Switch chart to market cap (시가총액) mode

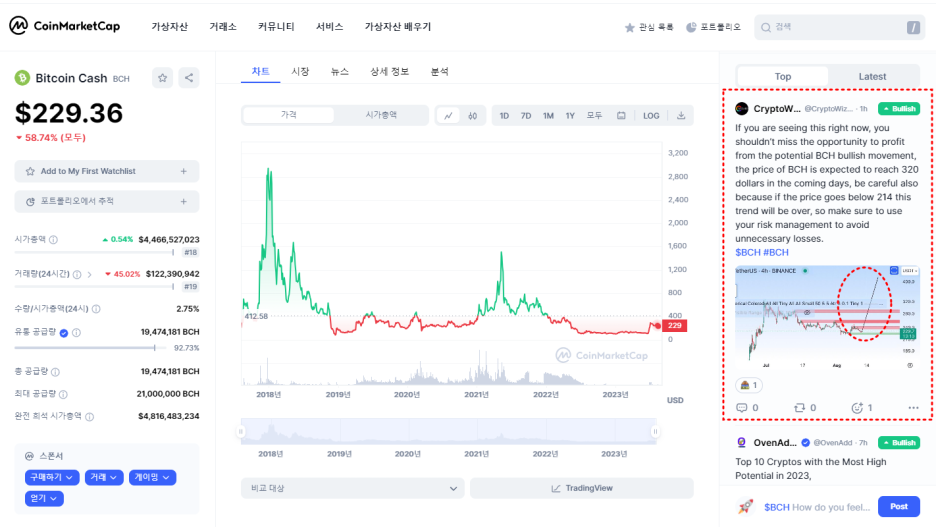coord(381,115)
